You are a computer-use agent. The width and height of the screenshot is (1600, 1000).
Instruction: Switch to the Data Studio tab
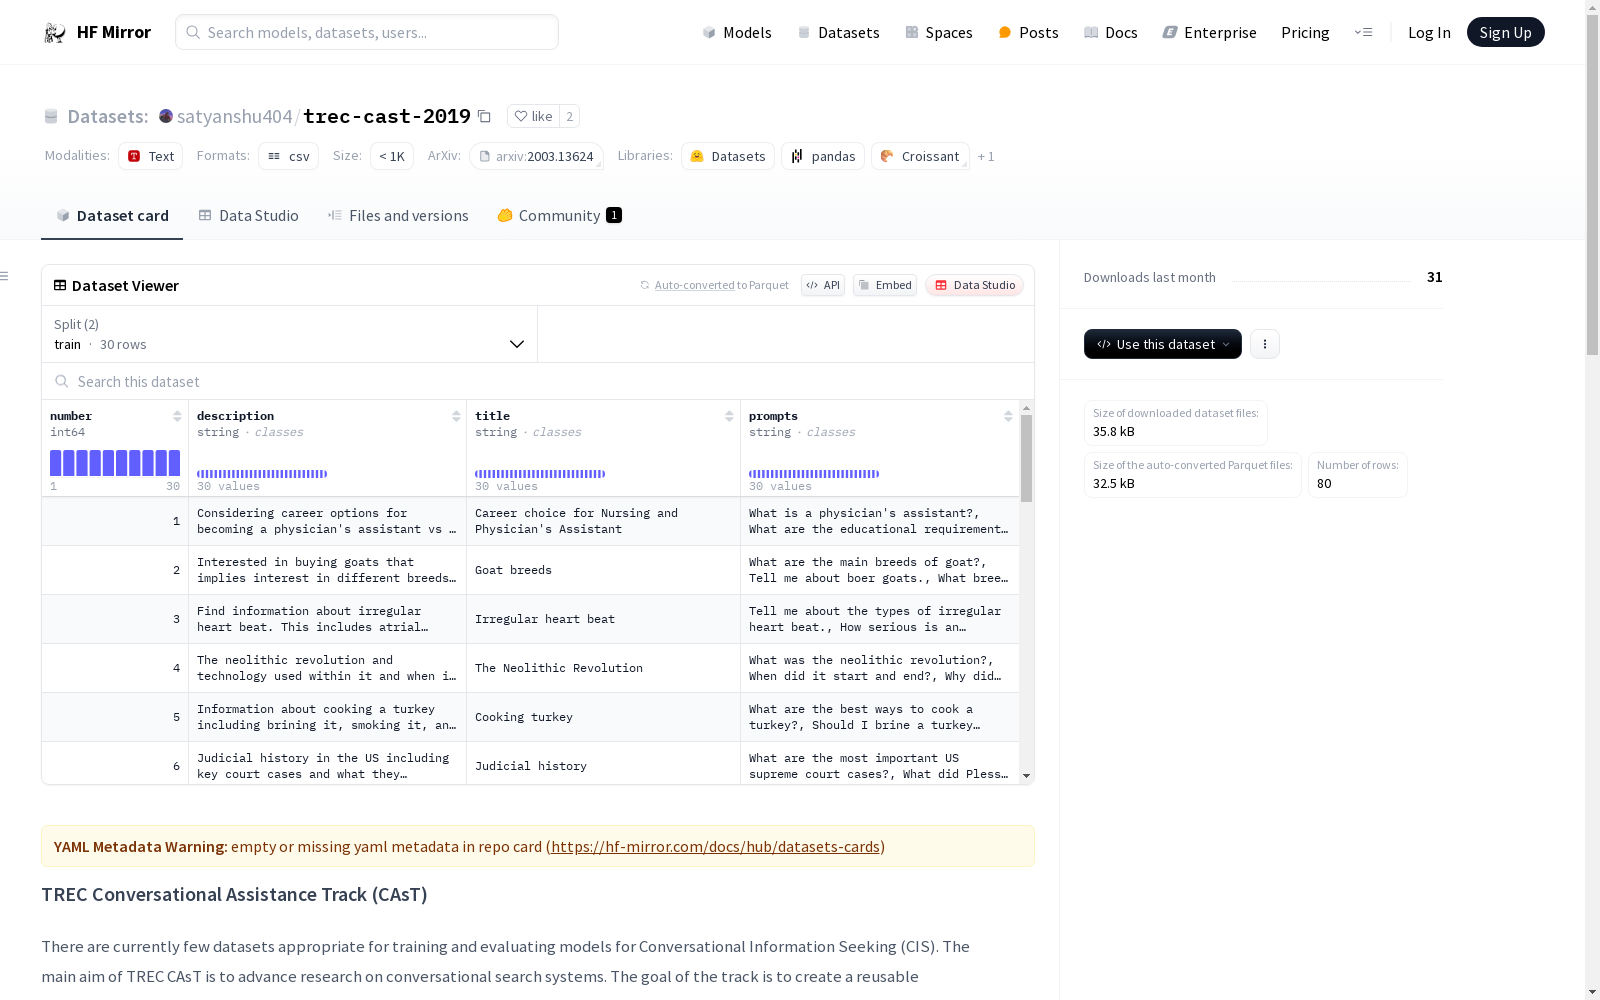[249, 216]
